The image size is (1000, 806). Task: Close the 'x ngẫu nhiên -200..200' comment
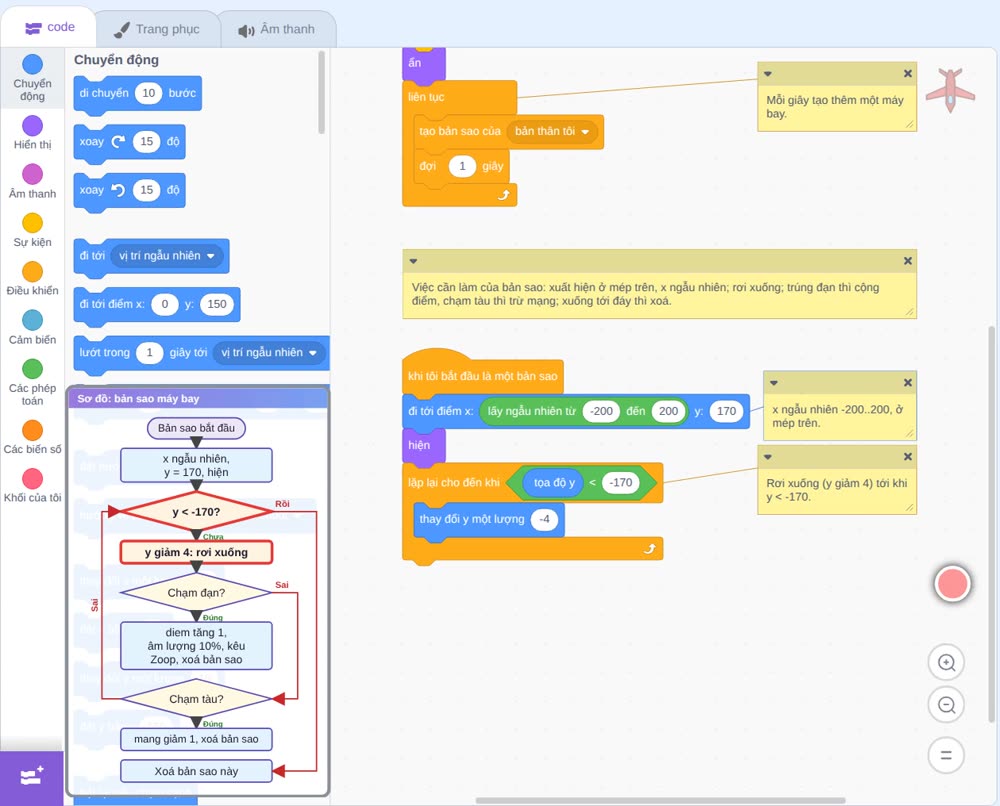(908, 383)
